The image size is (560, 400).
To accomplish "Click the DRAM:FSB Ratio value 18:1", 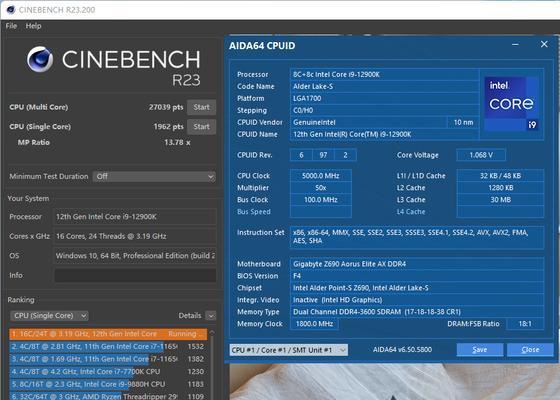I will (x=525, y=324).
